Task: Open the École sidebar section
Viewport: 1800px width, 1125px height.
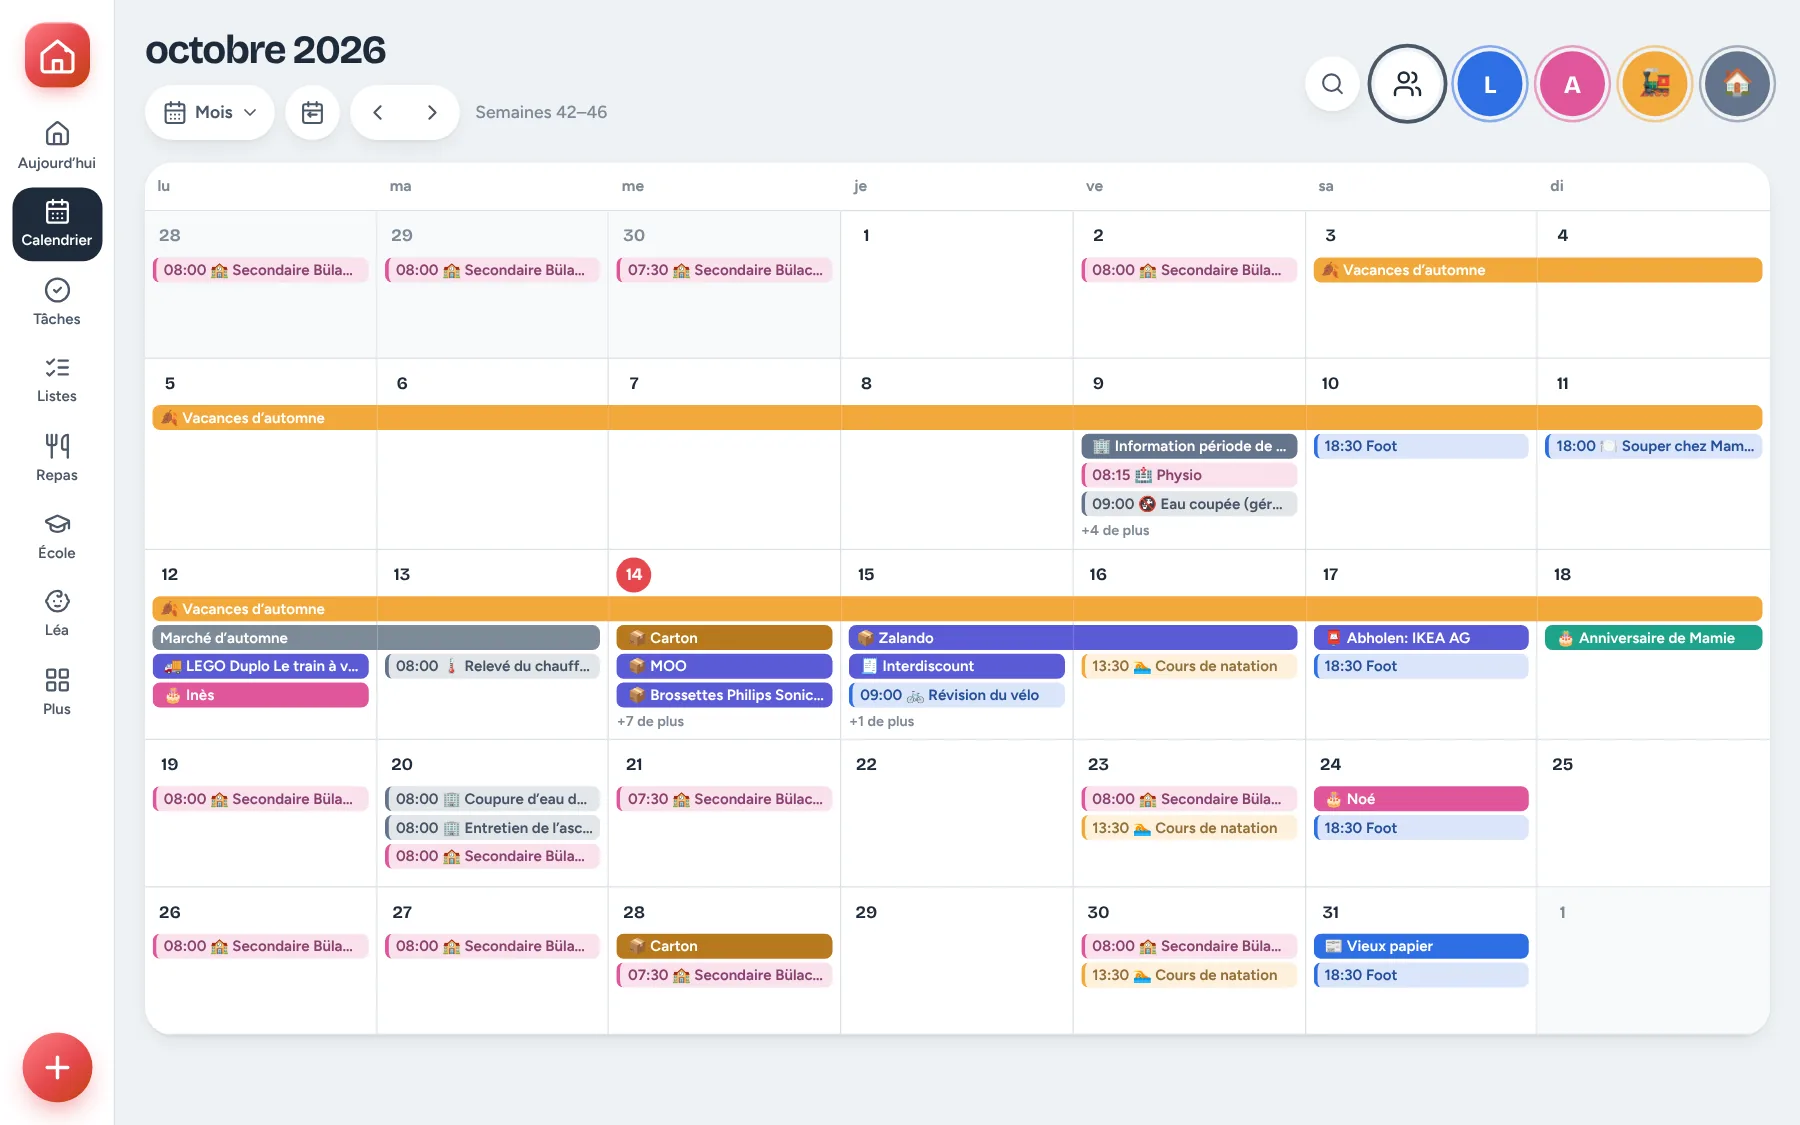Action: 57,536
